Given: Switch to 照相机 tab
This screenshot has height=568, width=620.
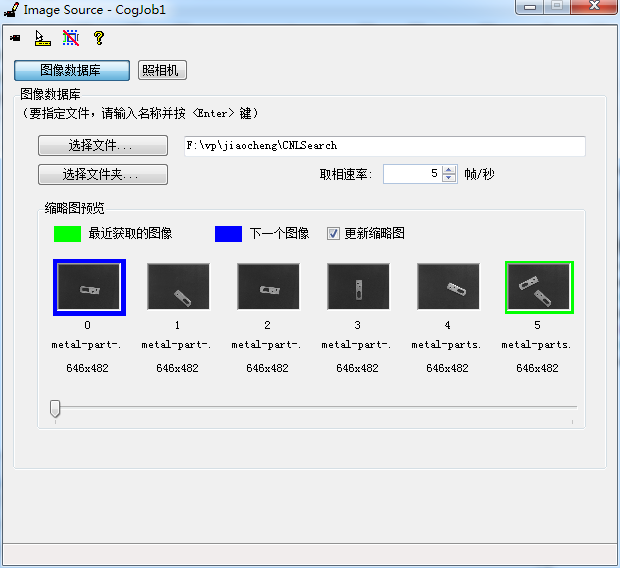Looking at the screenshot, I should (162, 70).
